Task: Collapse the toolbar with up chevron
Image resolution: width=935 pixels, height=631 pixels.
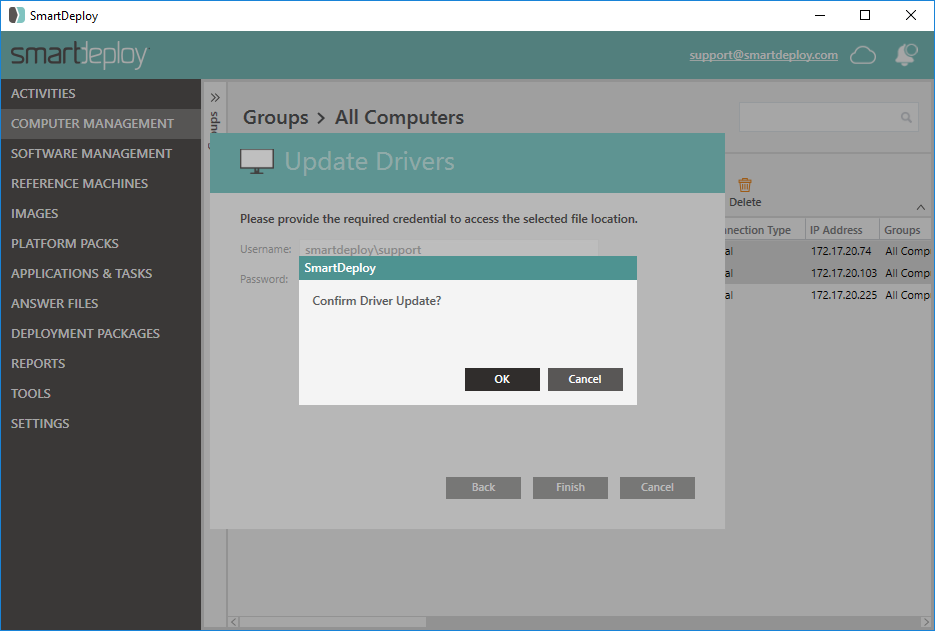Action: point(921,208)
